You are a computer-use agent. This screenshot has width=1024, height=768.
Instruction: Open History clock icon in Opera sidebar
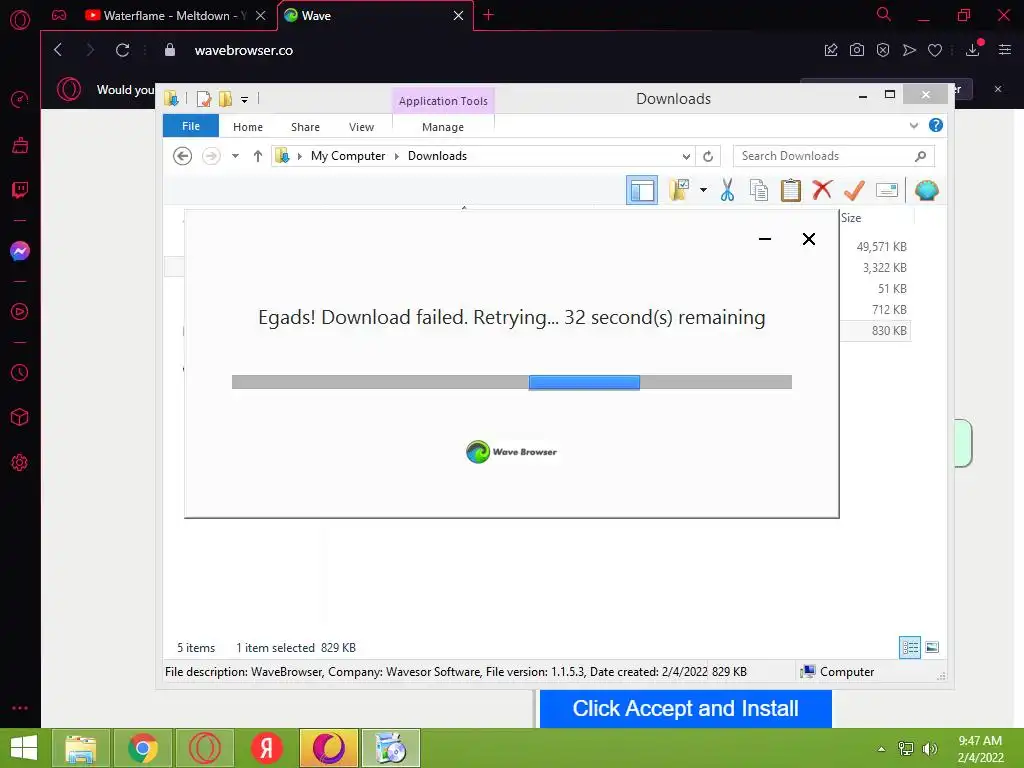[x=20, y=372]
